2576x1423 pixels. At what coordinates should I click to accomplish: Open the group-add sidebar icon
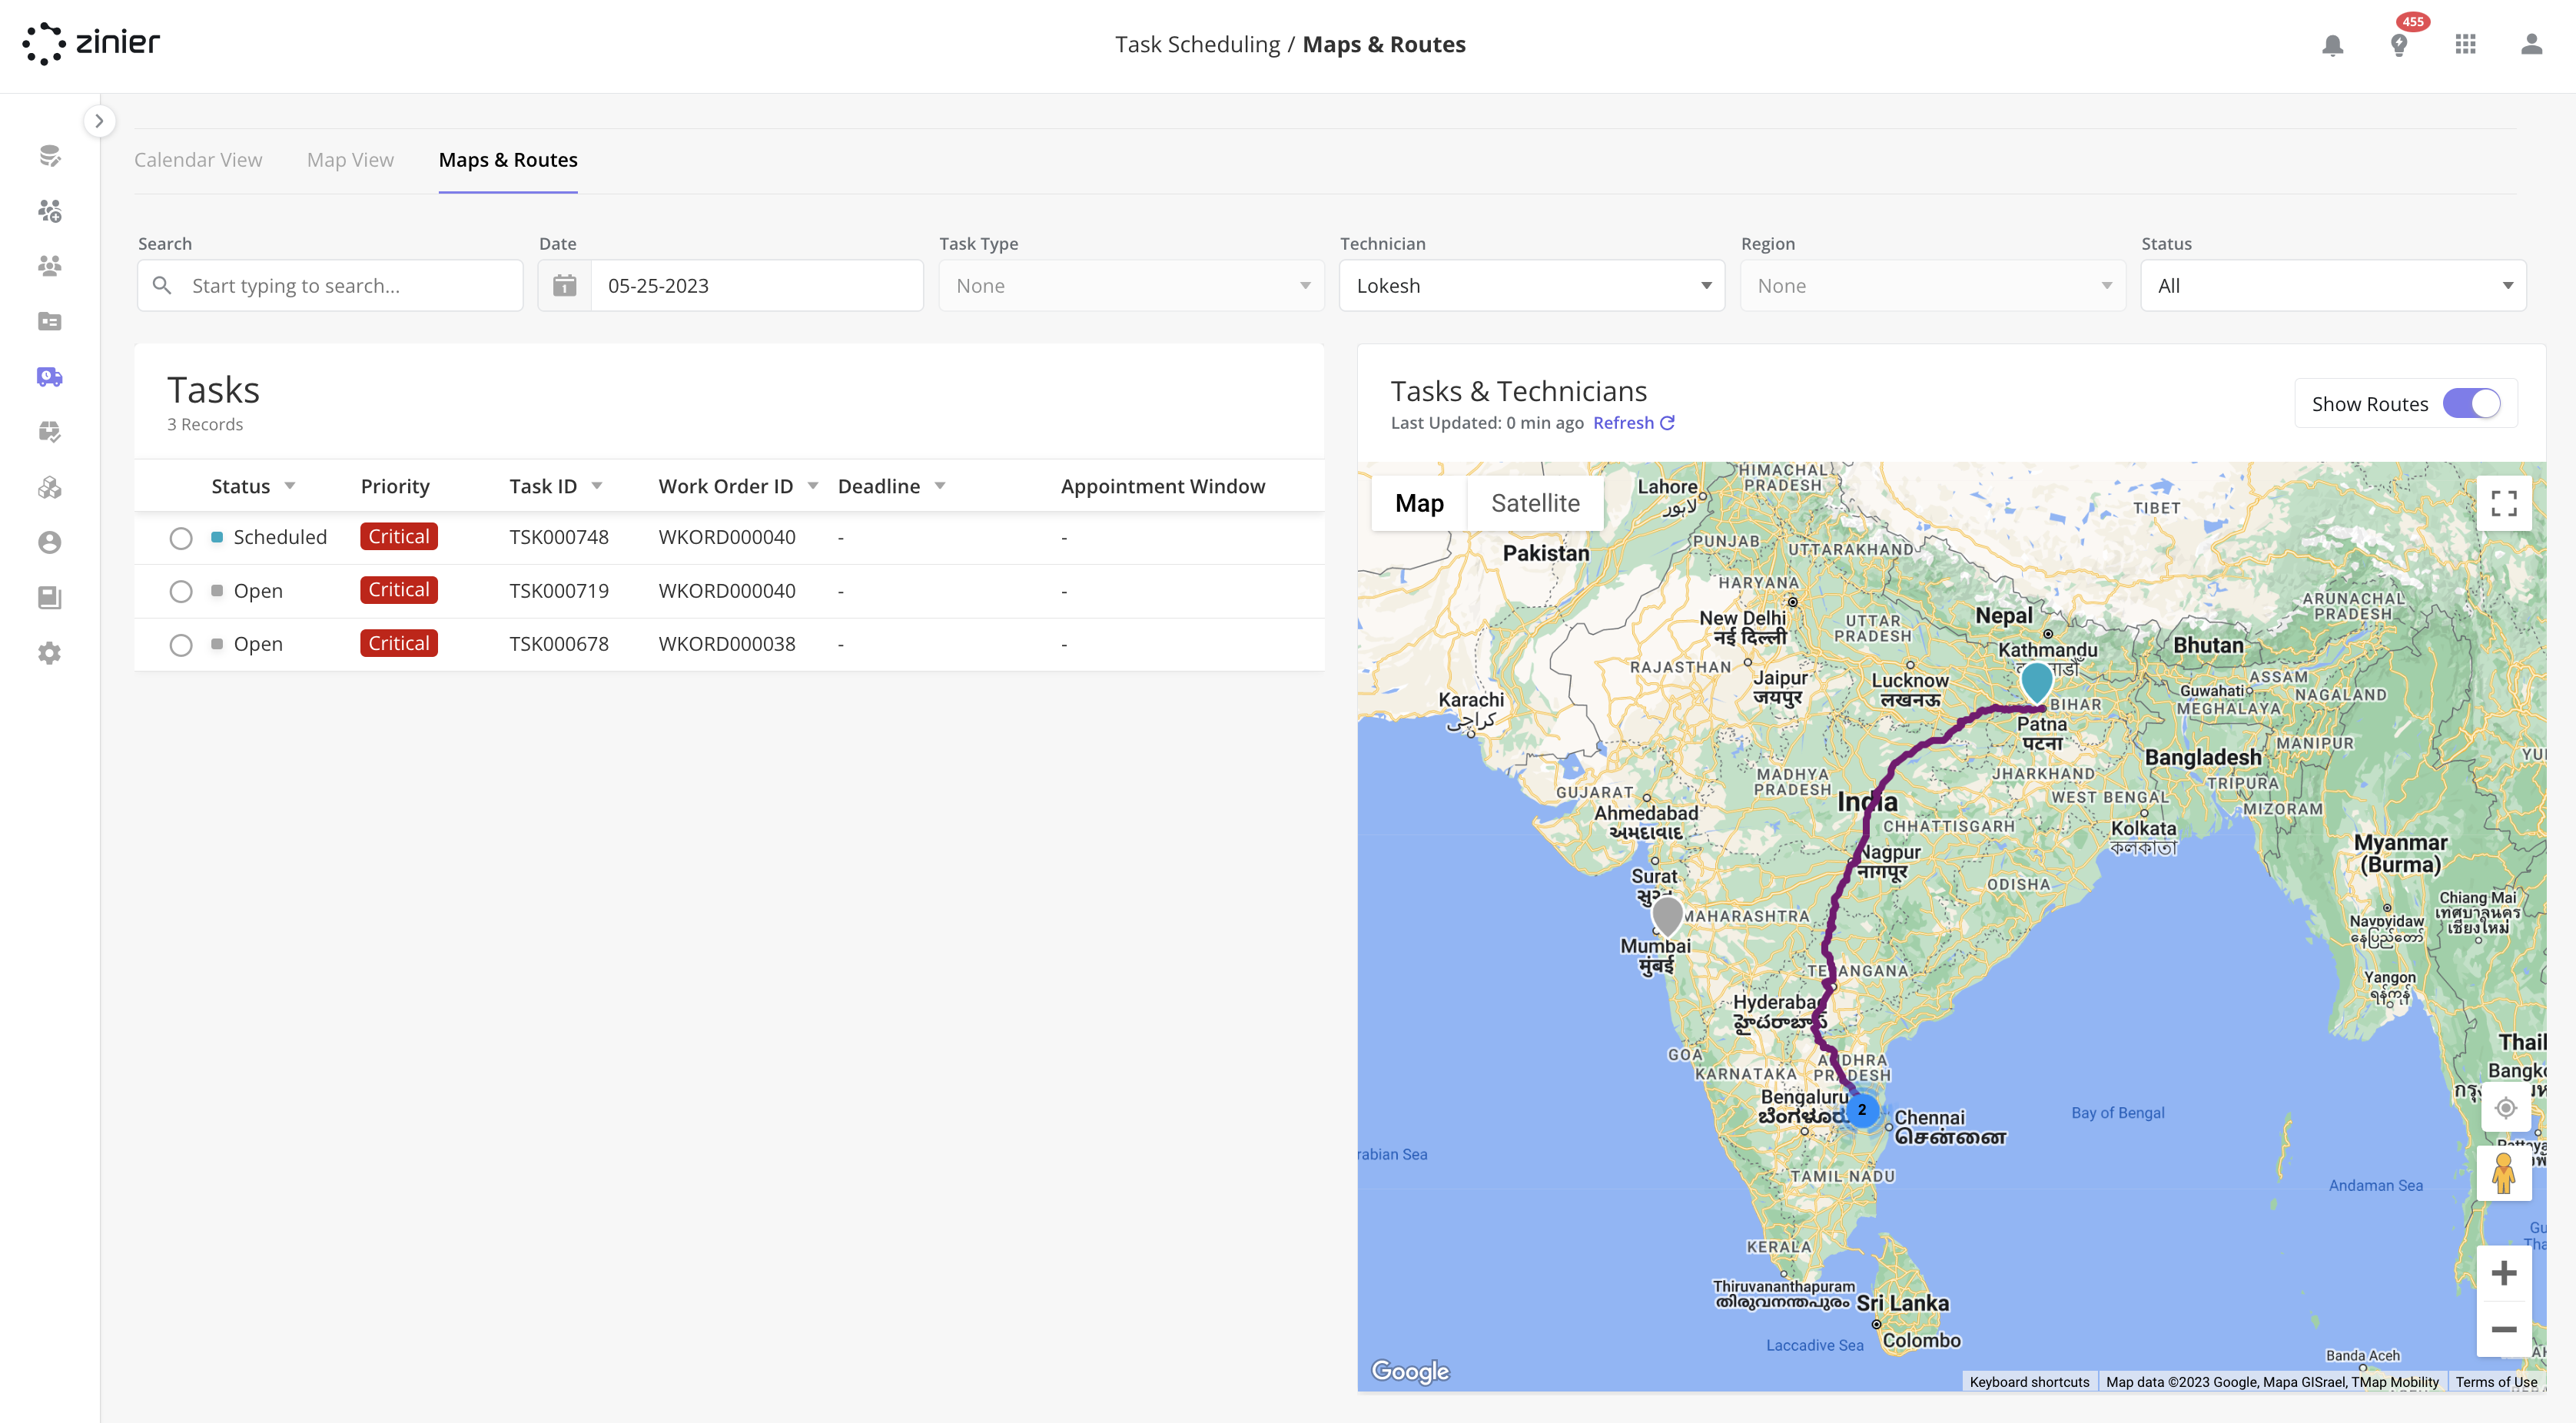pos(49,210)
